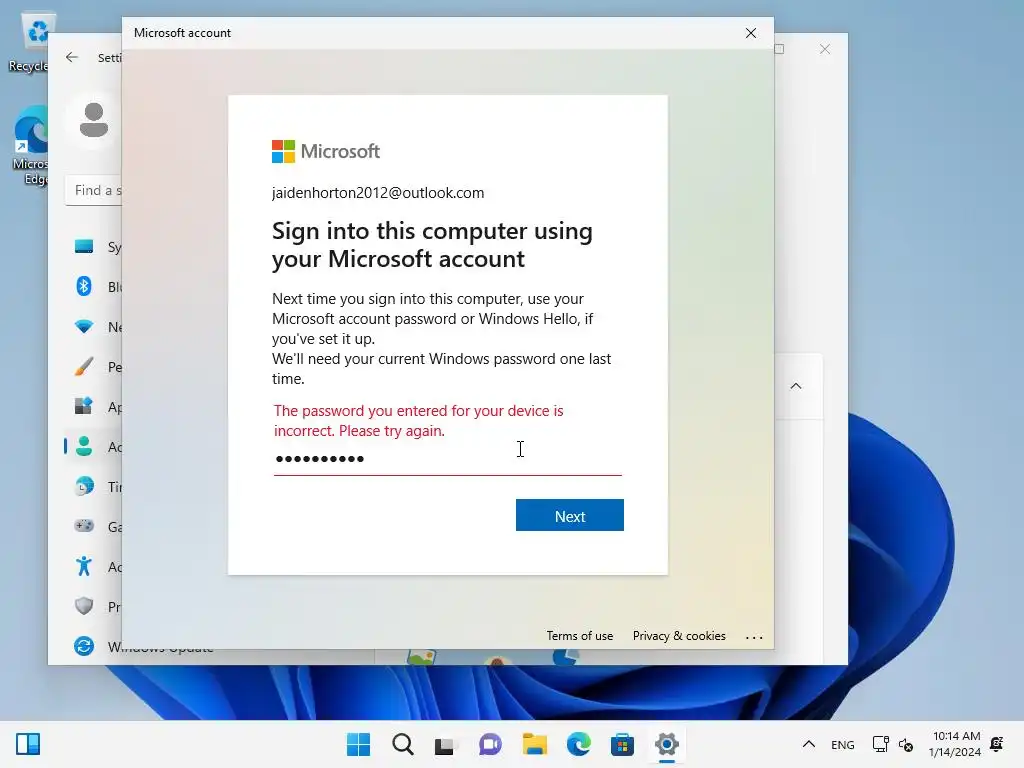Launch Microsoft Edge from the taskbar

[579, 744]
